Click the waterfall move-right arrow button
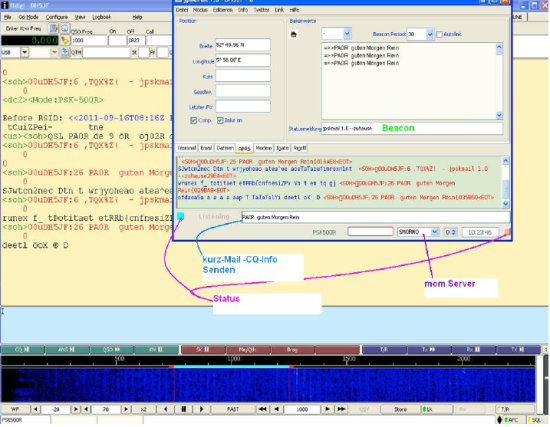 (201, 409)
